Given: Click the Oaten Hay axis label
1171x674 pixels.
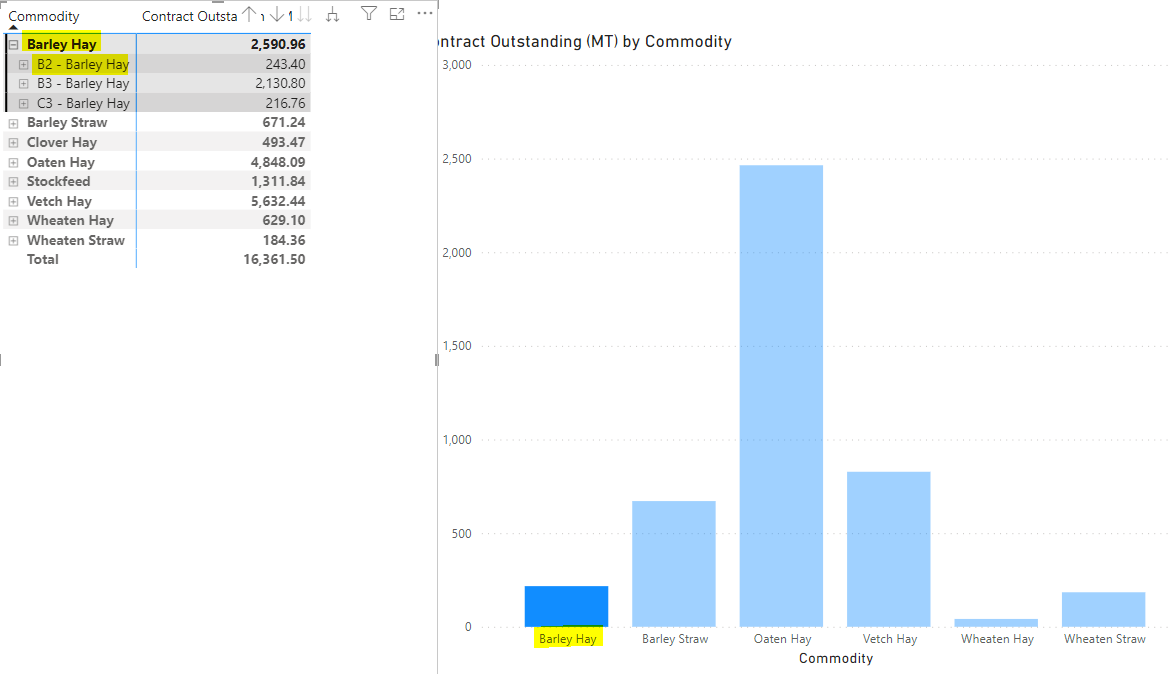Looking at the screenshot, I should (782, 639).
